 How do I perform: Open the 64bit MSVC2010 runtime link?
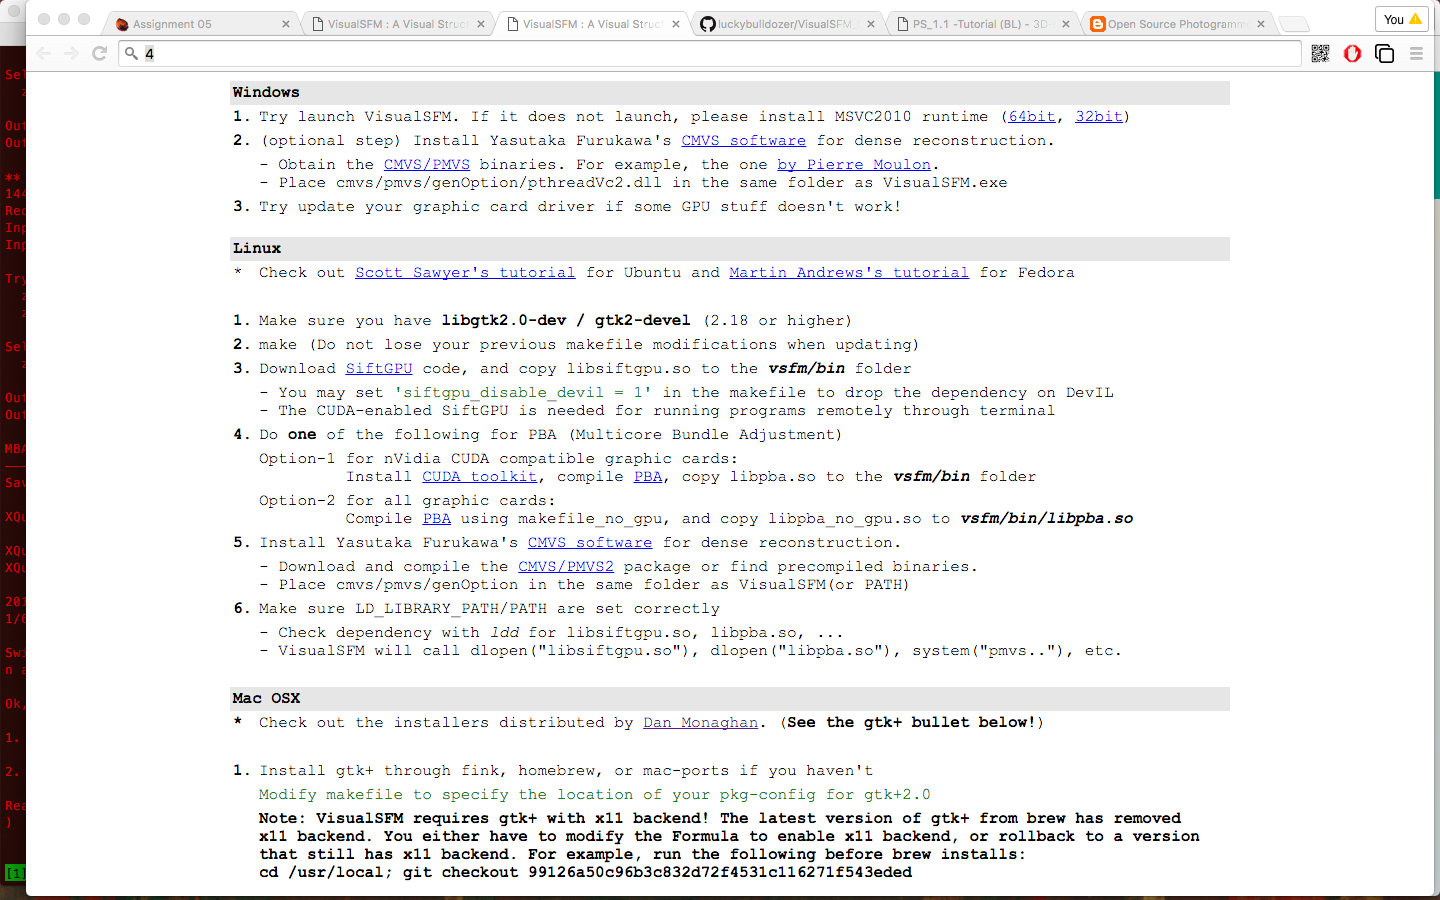(1032, 117)
